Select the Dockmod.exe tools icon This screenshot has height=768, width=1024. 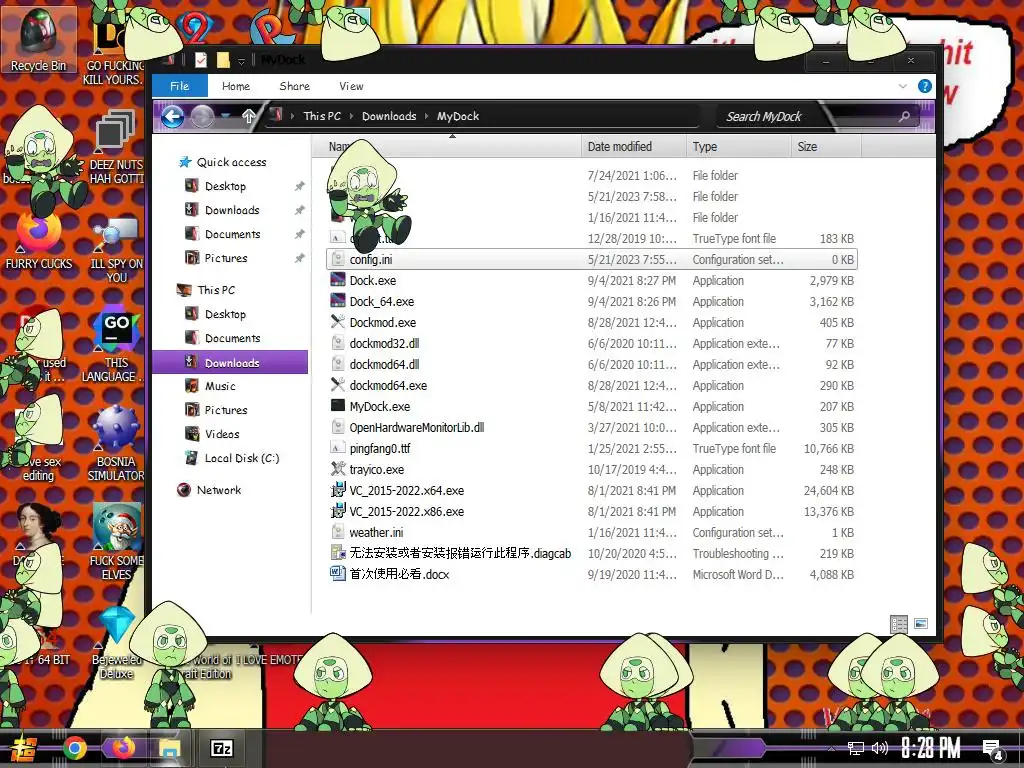(338, 322)
